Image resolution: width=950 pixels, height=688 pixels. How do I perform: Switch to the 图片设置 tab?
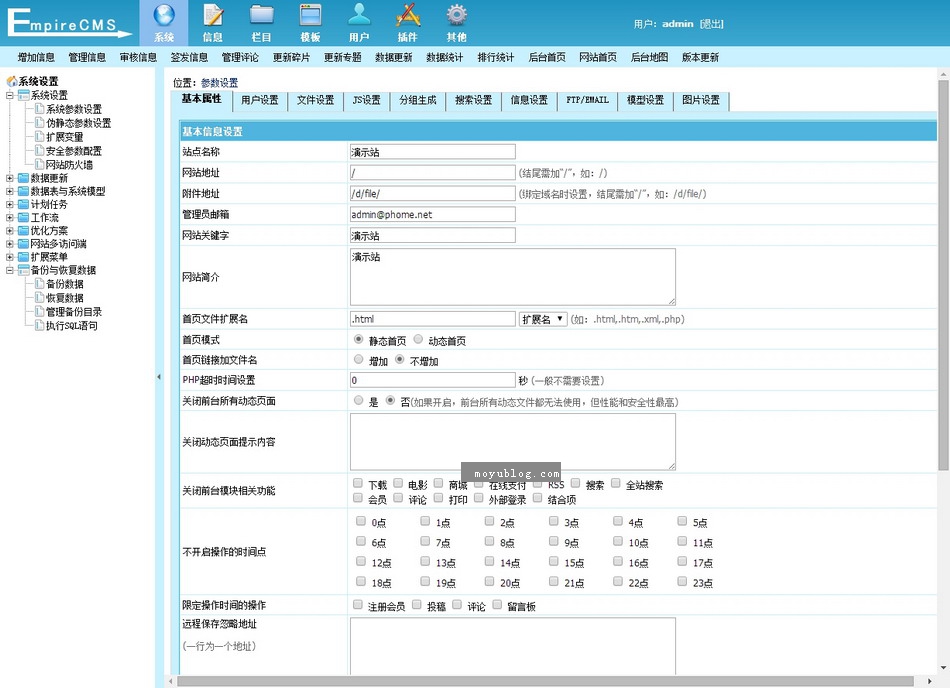(701, 101)
